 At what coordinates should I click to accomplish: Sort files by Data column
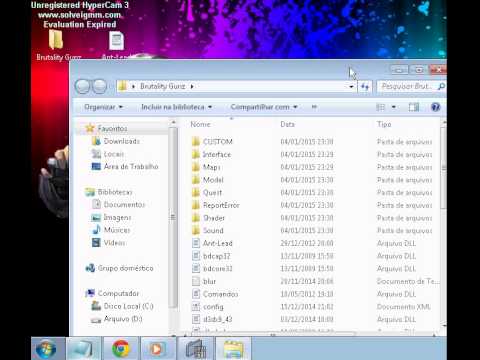(287, 124)
